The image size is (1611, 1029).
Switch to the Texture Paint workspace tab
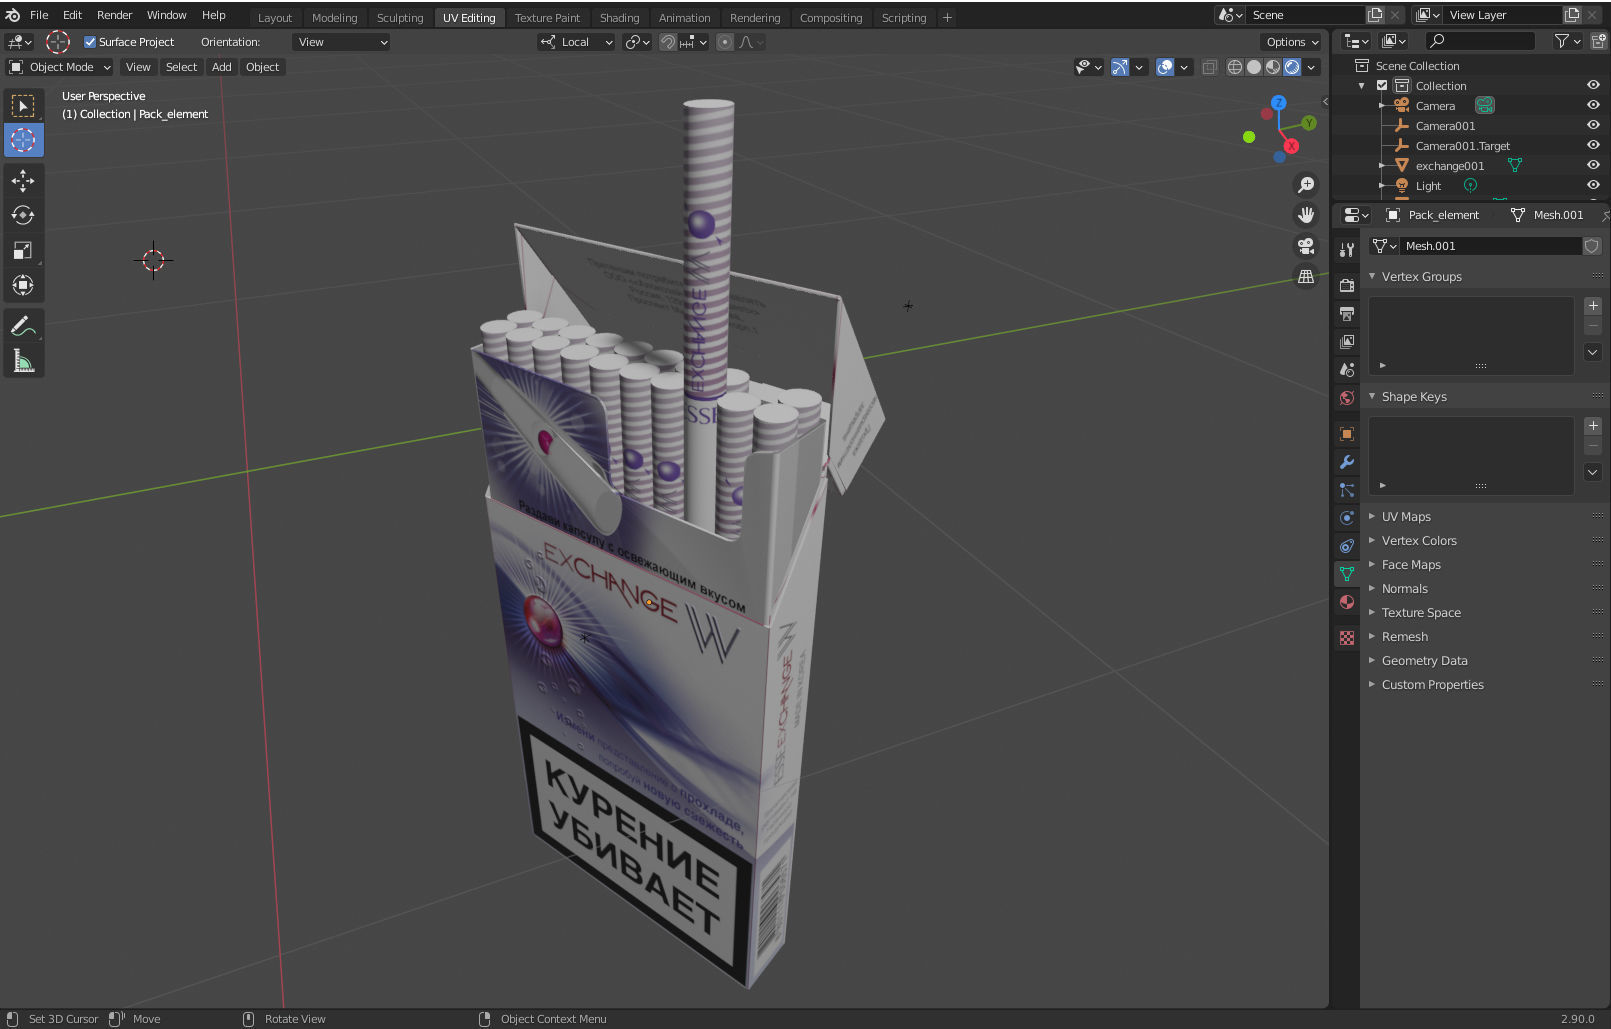click(547, 17)
